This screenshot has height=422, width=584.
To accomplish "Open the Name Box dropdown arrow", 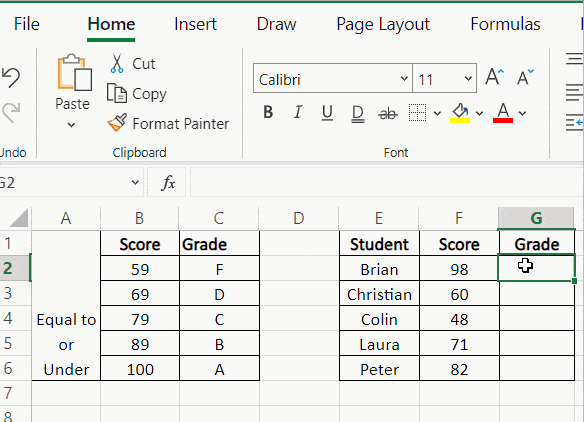I will tap(135, 183).
